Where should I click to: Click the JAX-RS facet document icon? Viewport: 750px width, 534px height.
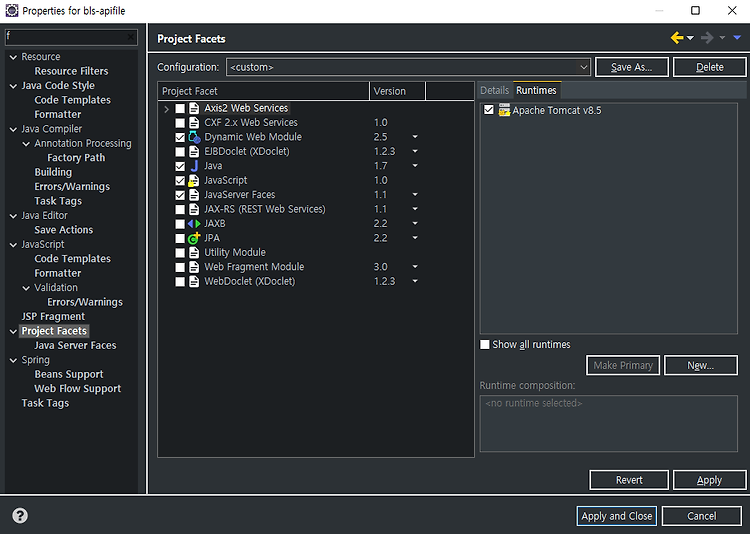click(x=194, y=209)
